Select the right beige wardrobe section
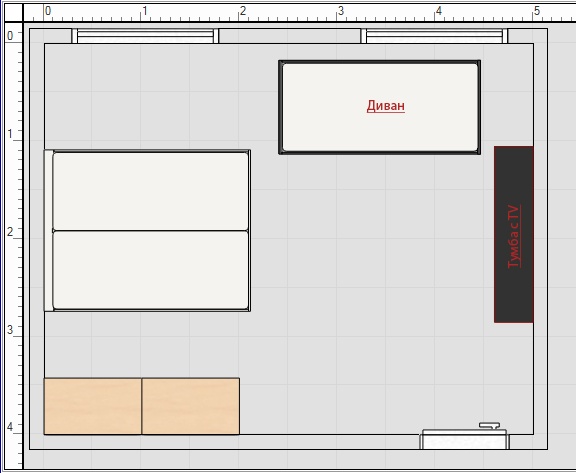This screenshot has height=473, width=576. (x=191, y=406)
